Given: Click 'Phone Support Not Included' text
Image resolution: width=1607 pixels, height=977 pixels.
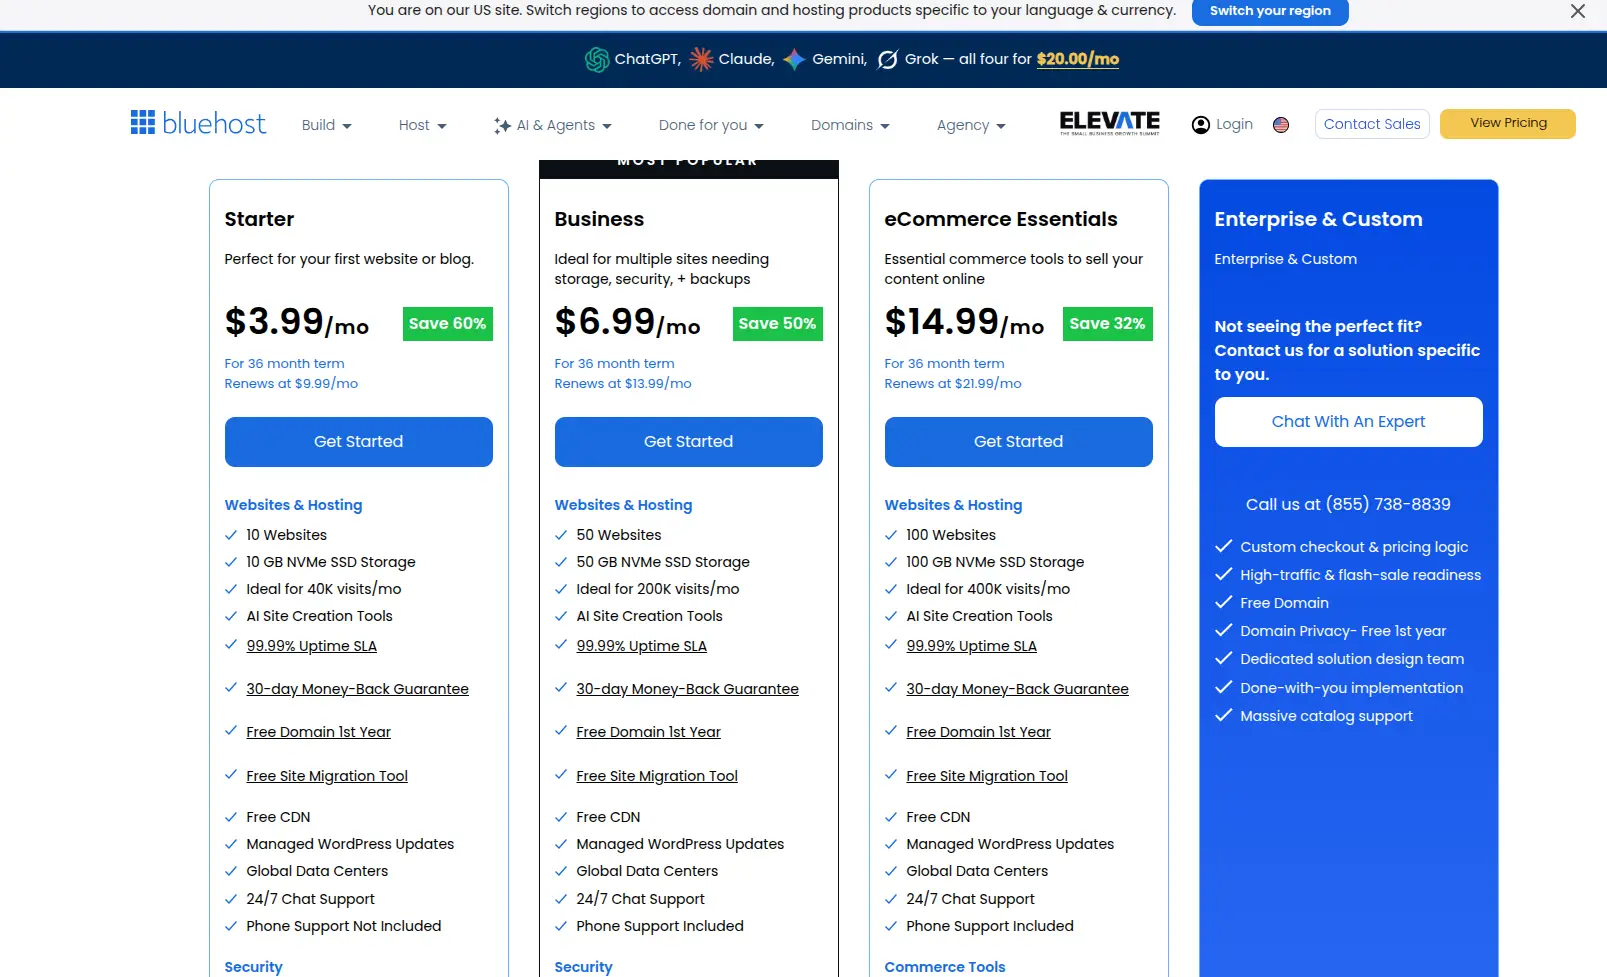Looking at the screenshot, I should click(x=344, y=926).
